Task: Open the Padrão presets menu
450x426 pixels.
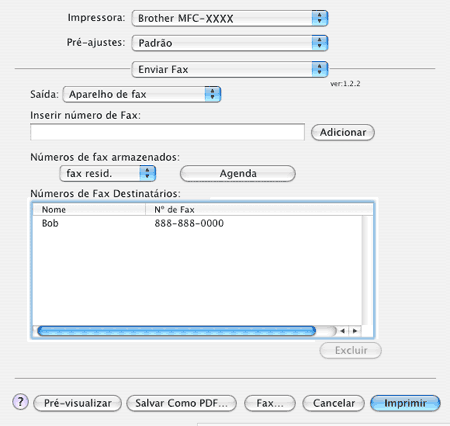Action: click(x=230, y=43)
